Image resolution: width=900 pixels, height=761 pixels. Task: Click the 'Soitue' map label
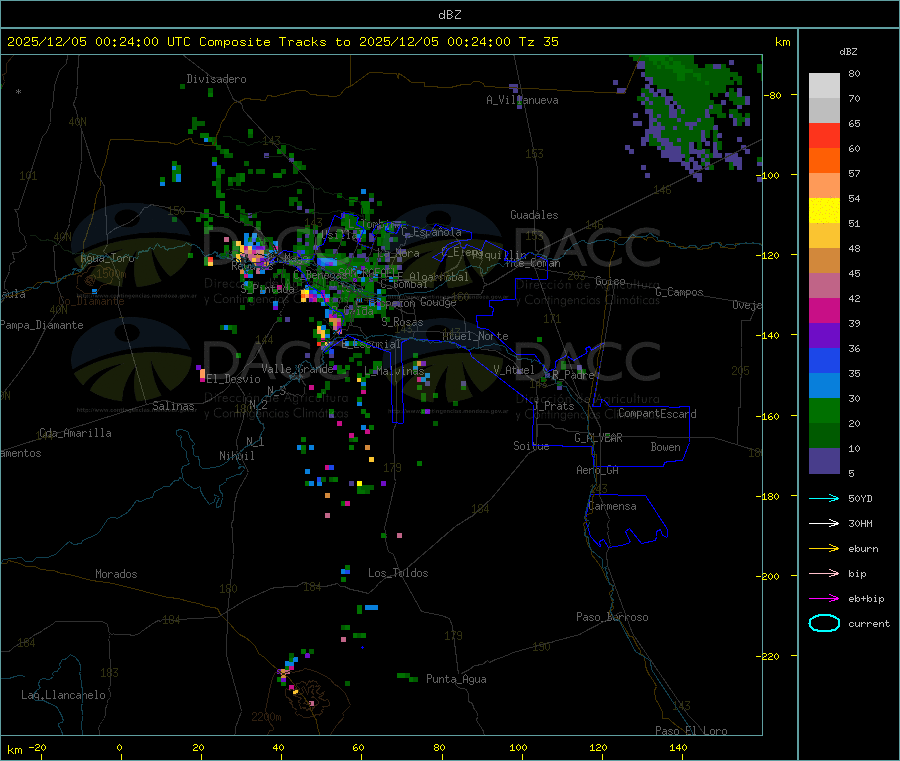pos(531,446)
